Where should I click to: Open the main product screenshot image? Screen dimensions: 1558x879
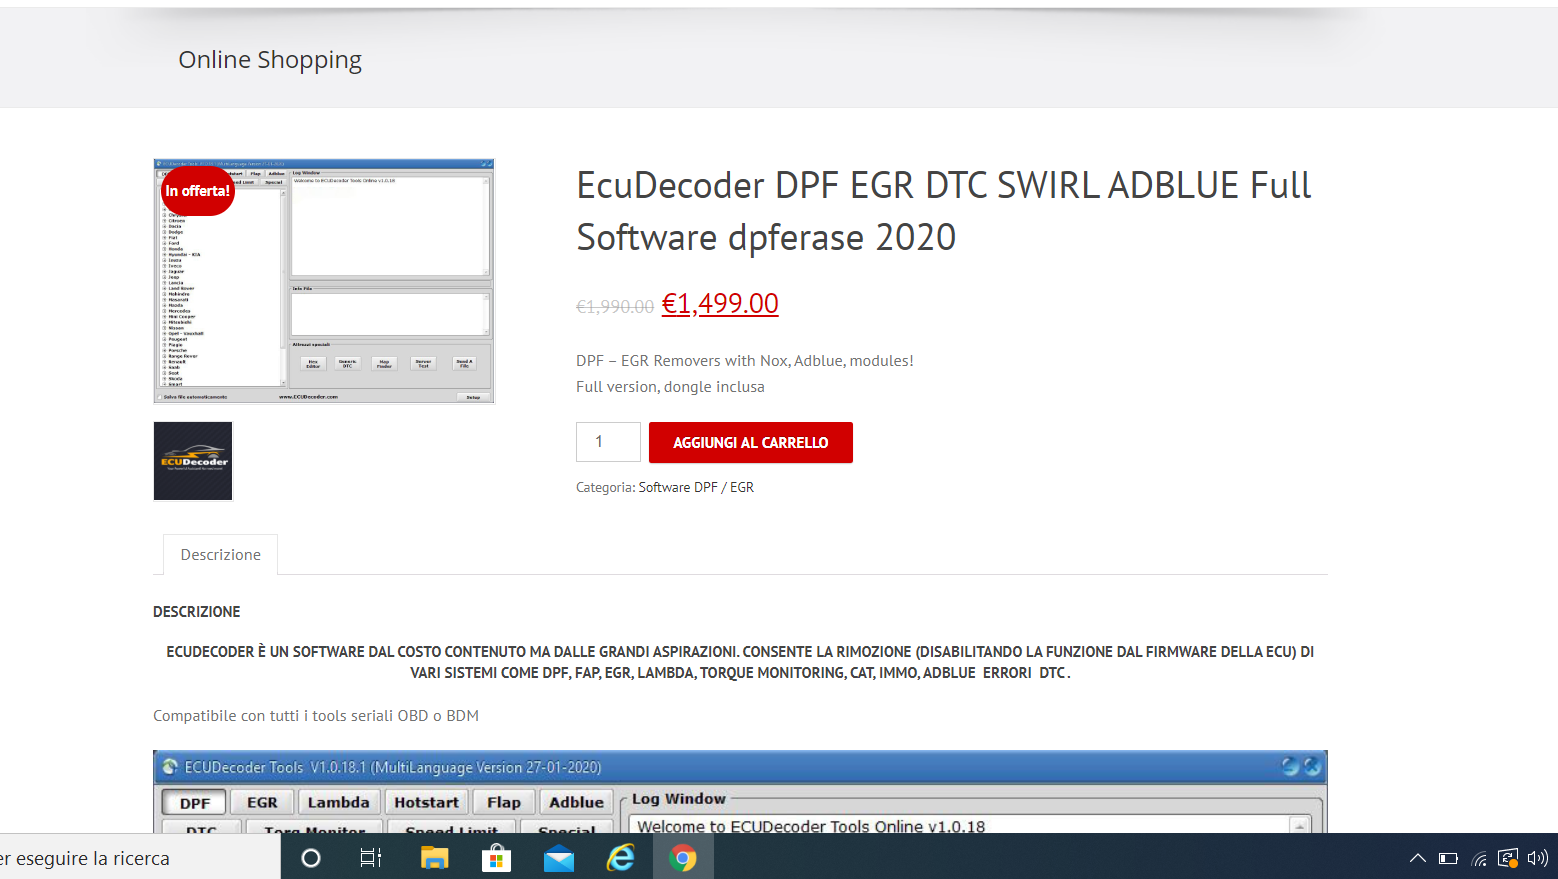coord(324,281)
